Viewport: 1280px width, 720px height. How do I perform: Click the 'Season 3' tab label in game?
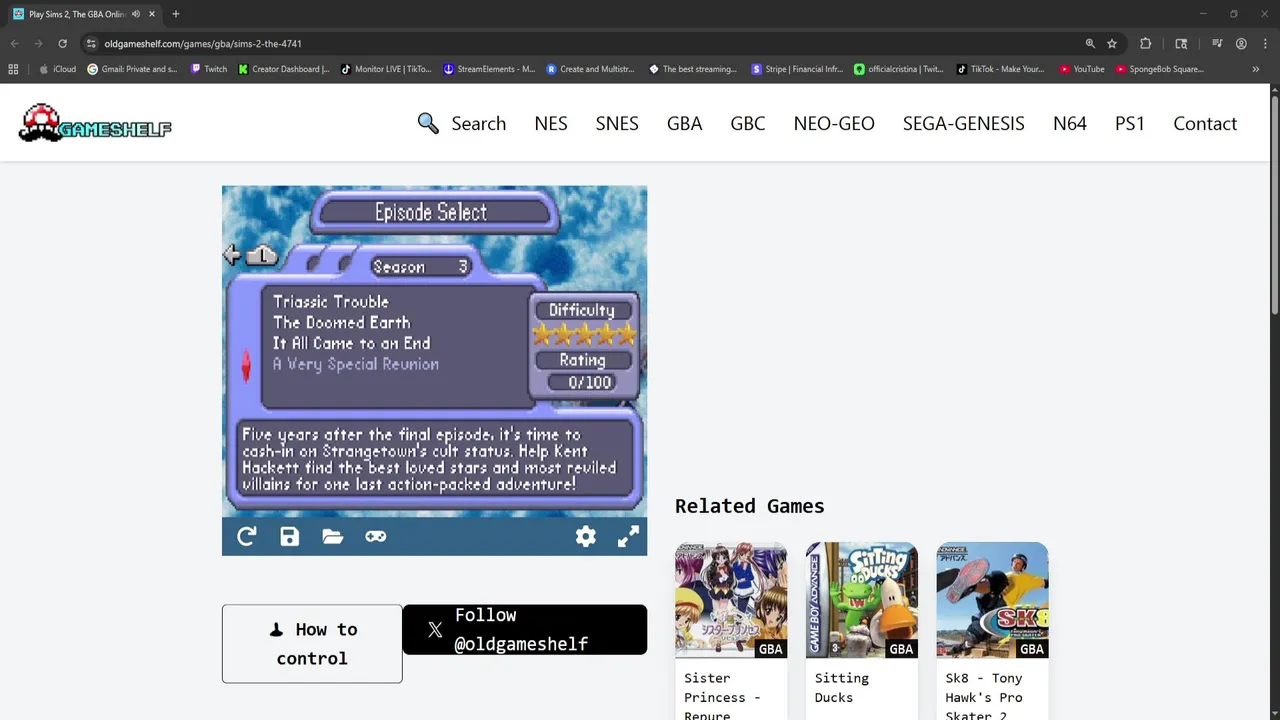coord(420,267)
